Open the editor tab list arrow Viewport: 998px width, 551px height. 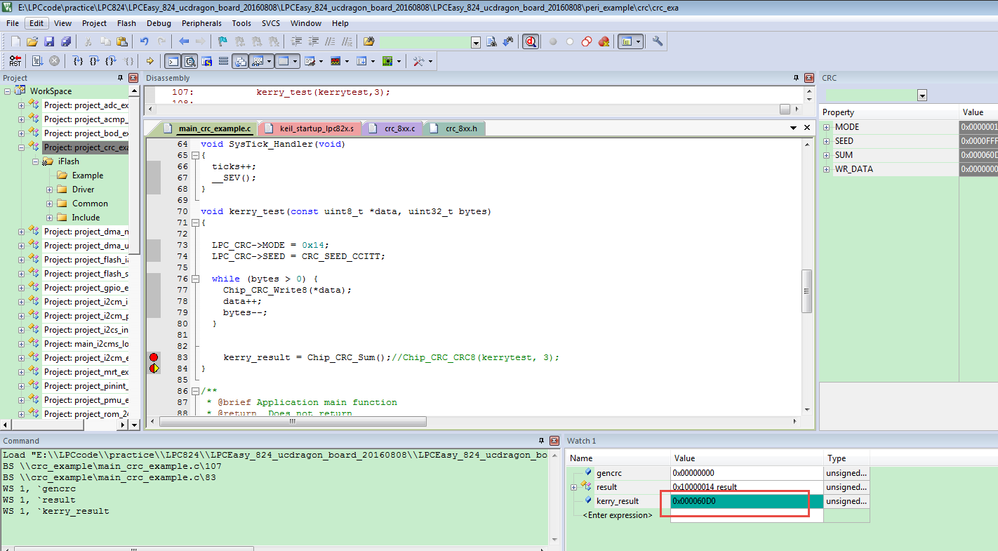click(x=793, y=128)
